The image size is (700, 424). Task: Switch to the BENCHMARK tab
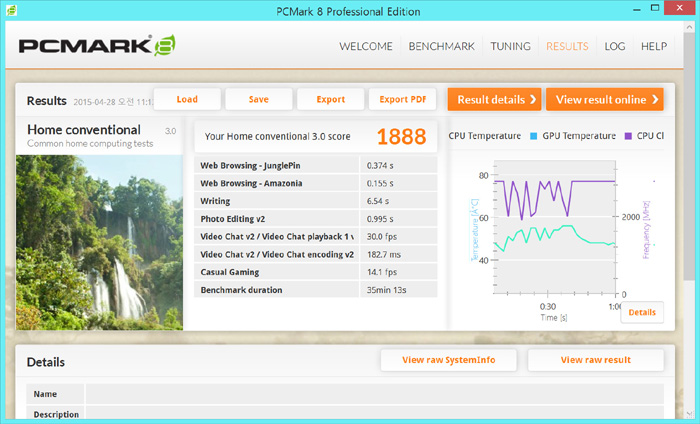[x=442, y=46]
